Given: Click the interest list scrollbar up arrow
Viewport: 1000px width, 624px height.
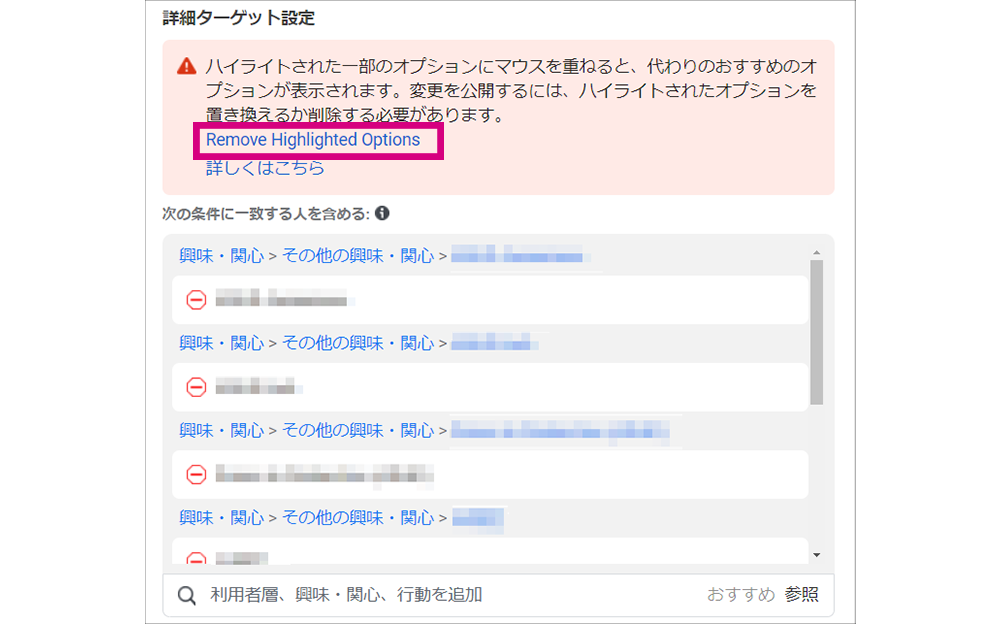Looking at the screenshot, I should click(816, 253).
